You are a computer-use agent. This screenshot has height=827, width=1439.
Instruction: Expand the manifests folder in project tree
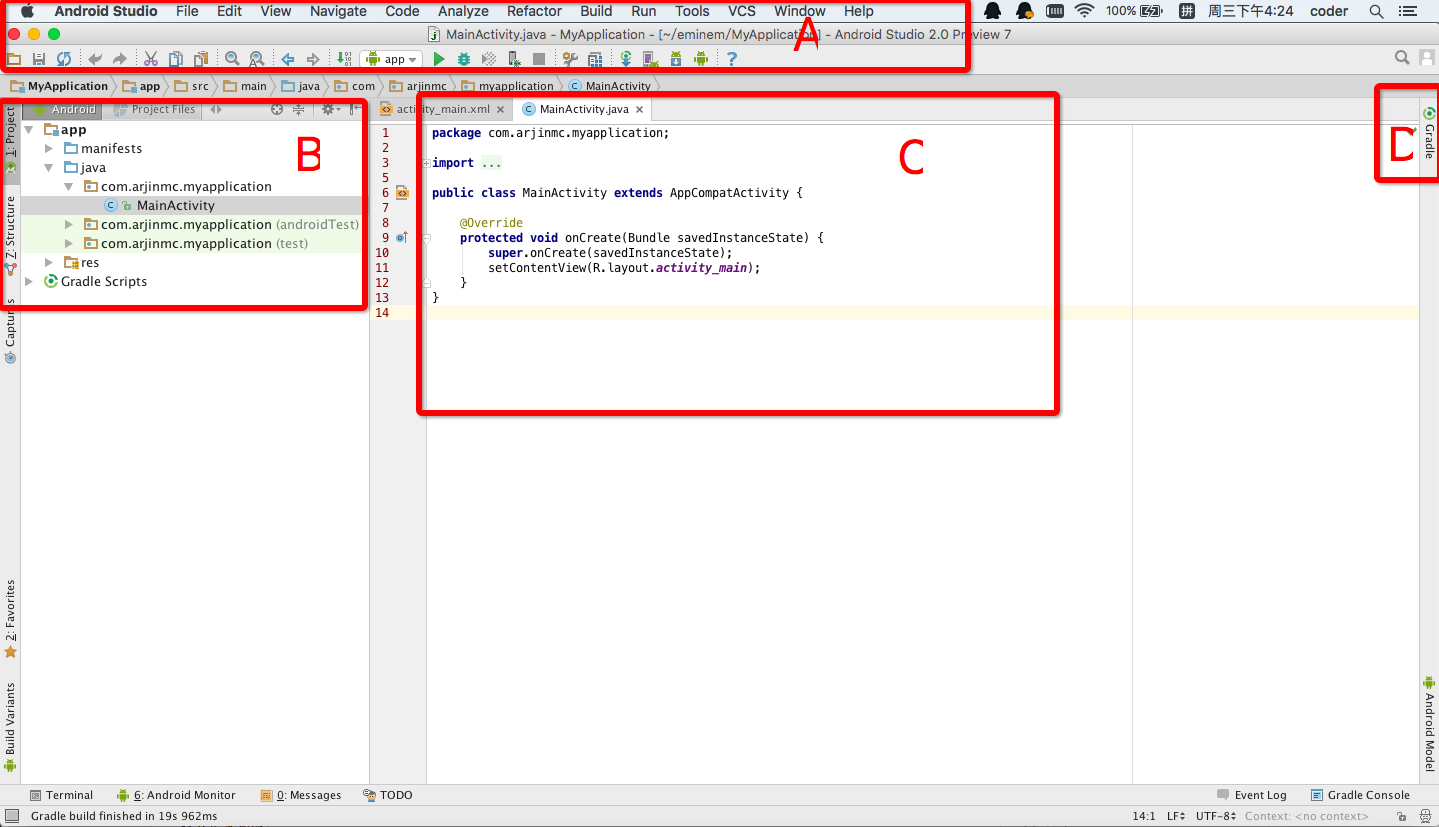coord(49,149)
